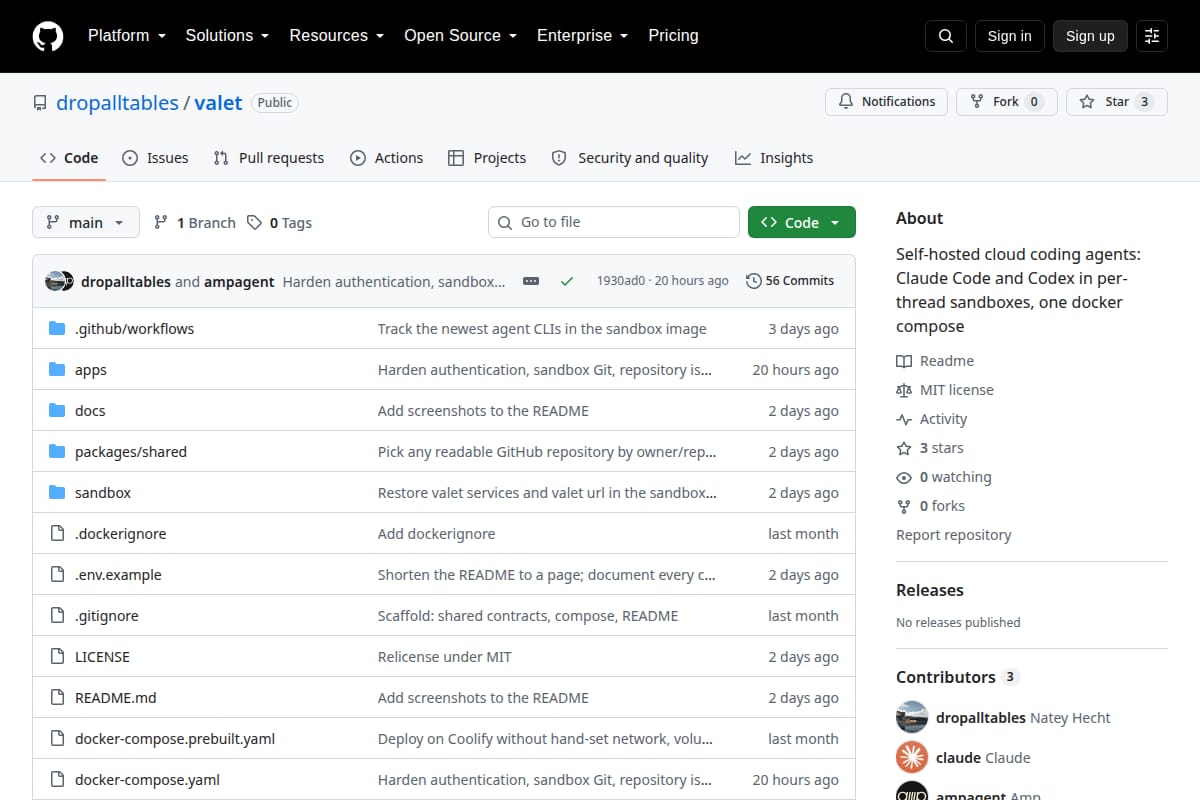Click the README.md file icon

[x=57, y=698]
